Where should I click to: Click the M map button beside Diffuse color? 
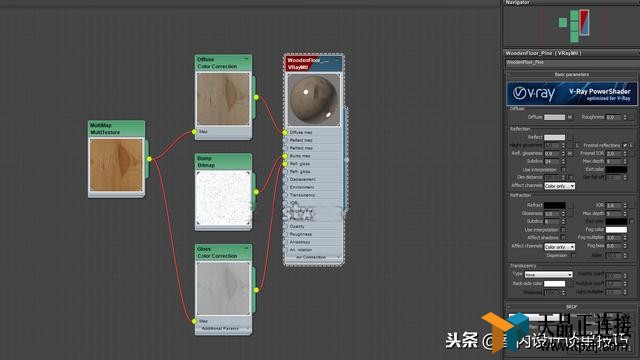(x=570, y=117)
